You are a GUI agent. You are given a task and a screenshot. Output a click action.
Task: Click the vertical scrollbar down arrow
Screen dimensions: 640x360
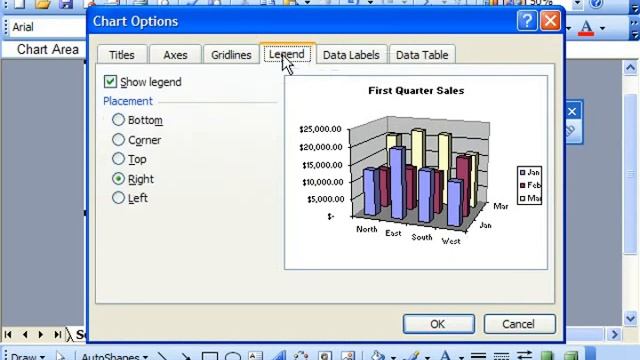[x=631, y=318]
